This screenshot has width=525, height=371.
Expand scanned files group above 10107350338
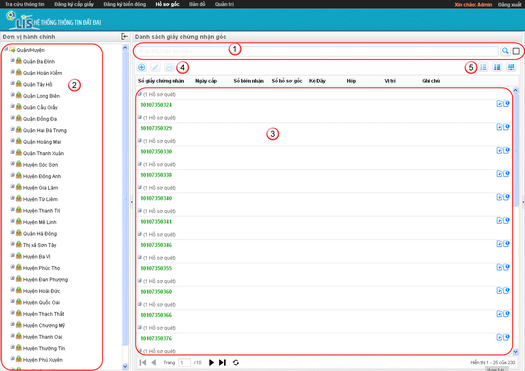click(x=140, y=164)
